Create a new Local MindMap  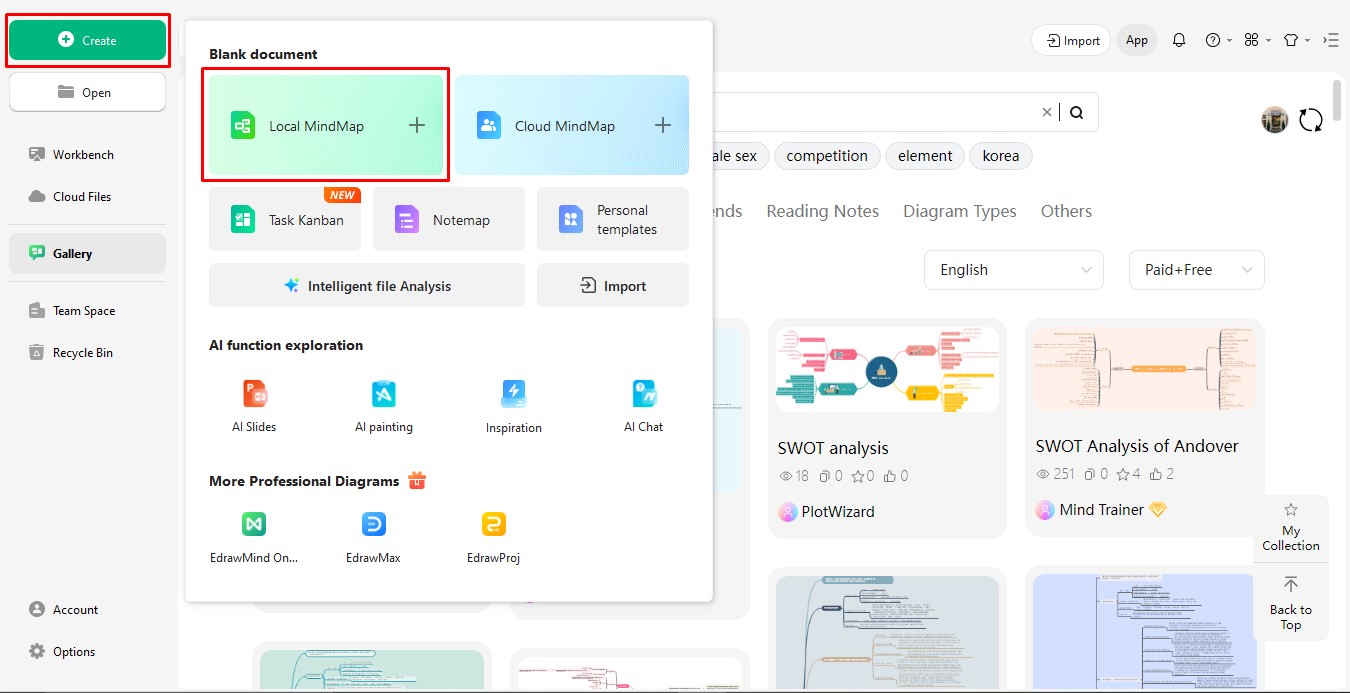[x=326, y=125]
